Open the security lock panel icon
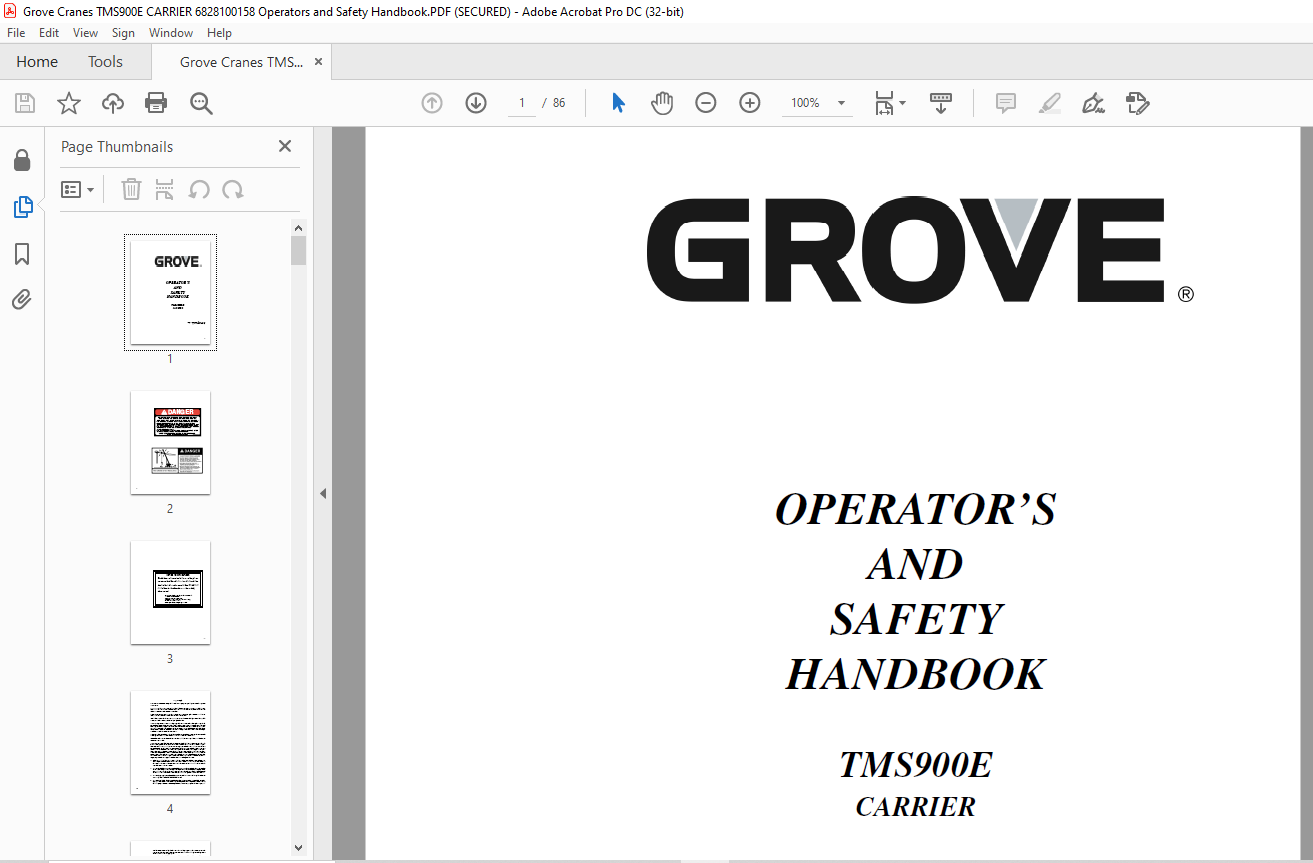The width and height of the screenshot is (1313, 863). coord(22,160)
